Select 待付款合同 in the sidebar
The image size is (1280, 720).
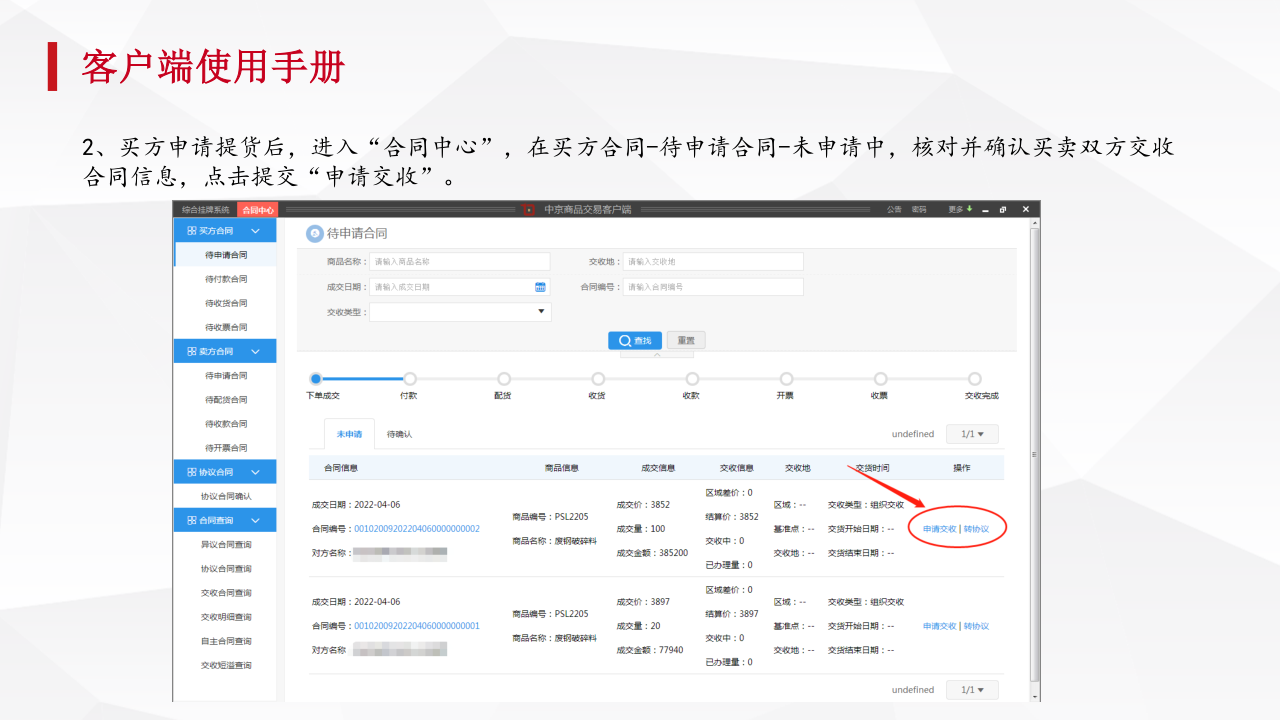tap(226, 279)
